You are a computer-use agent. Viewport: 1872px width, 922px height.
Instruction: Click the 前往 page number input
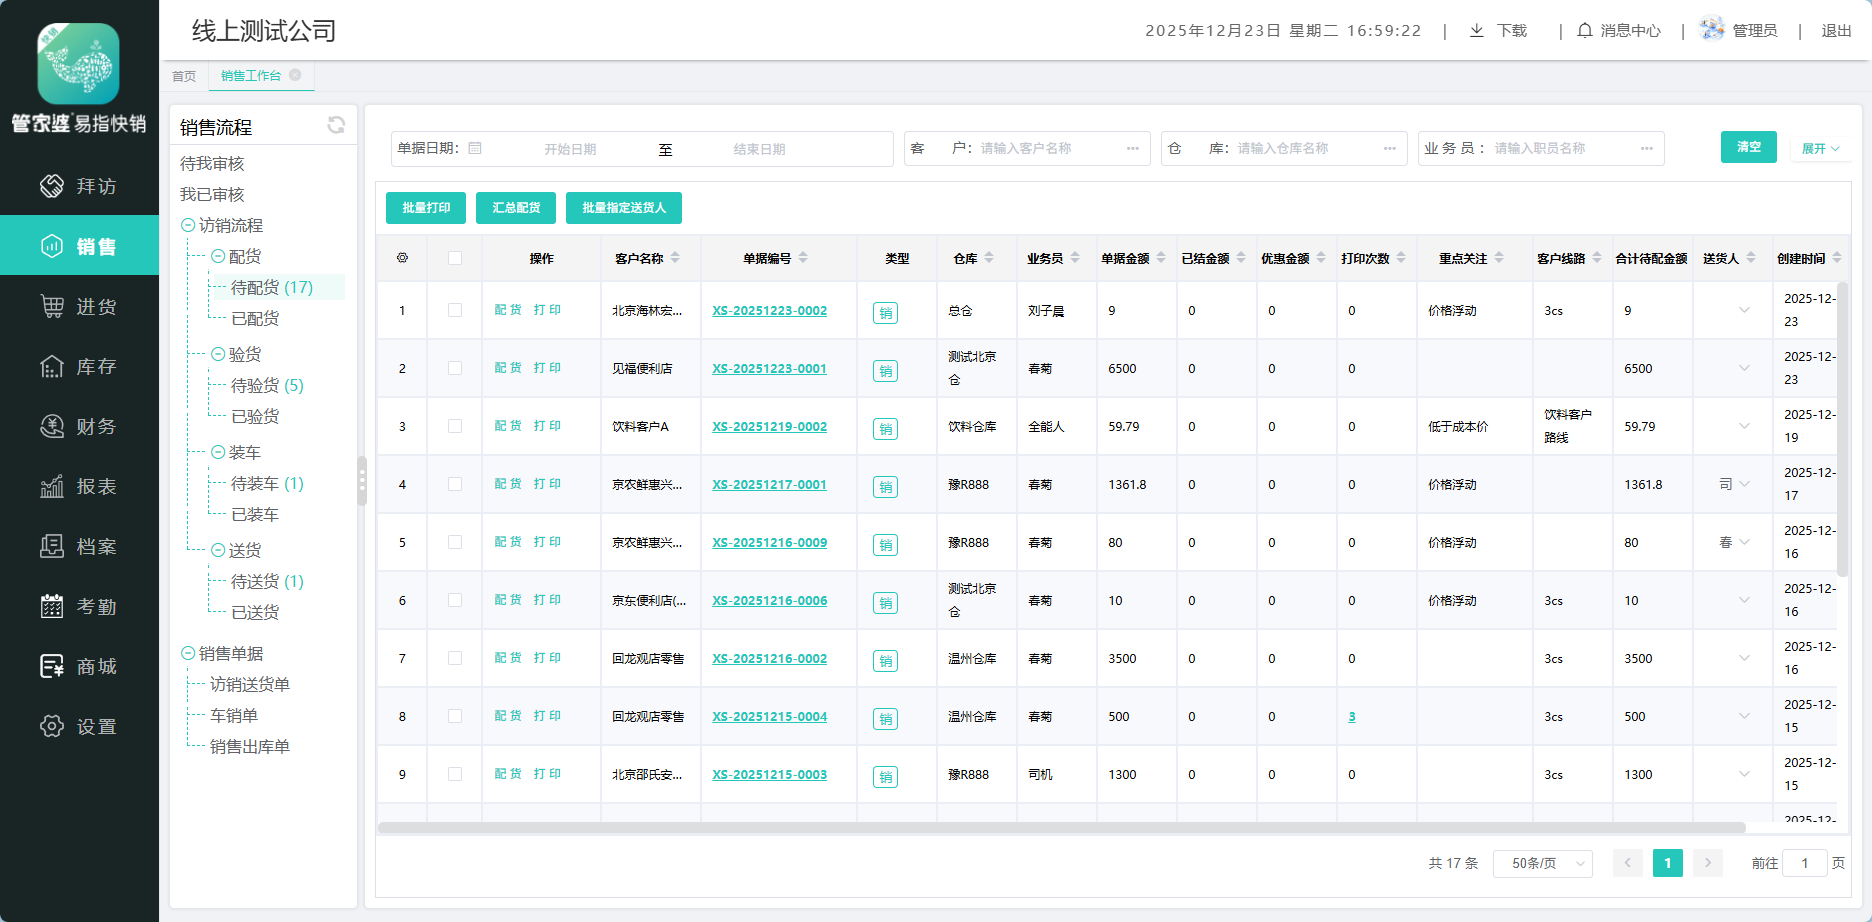point(1805,863)
